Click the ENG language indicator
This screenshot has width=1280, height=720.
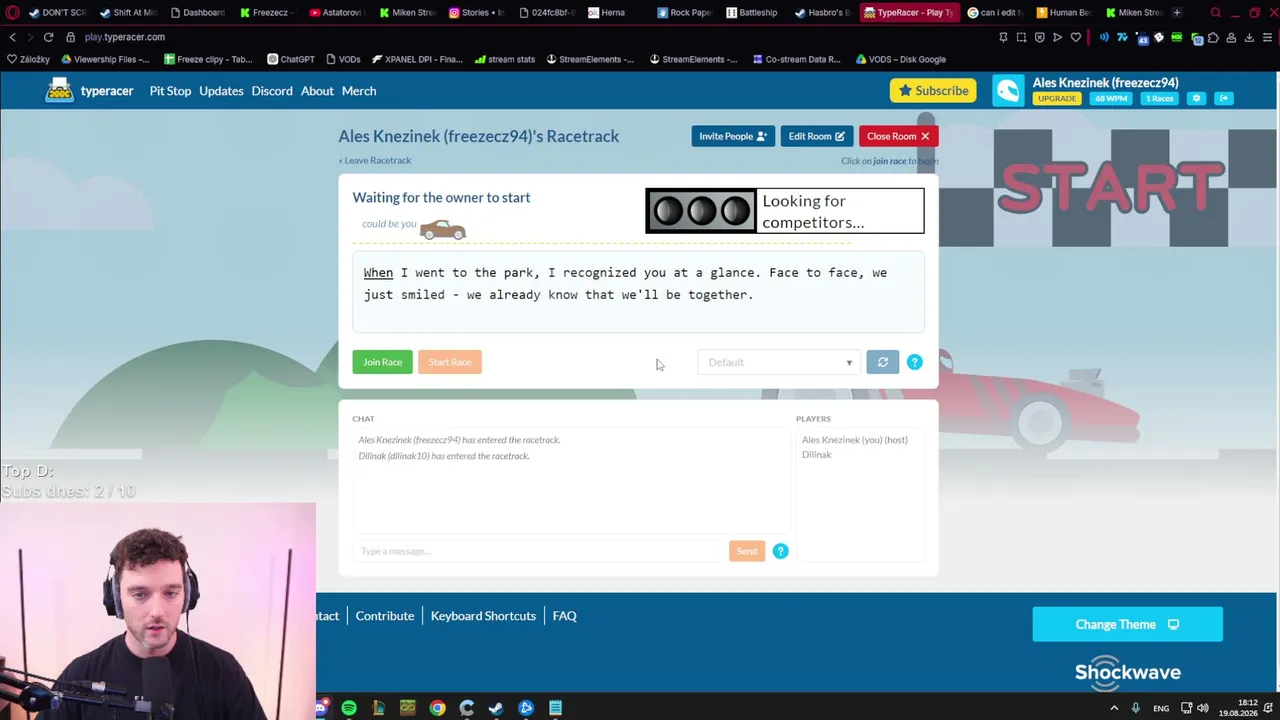coord(1161,708)
